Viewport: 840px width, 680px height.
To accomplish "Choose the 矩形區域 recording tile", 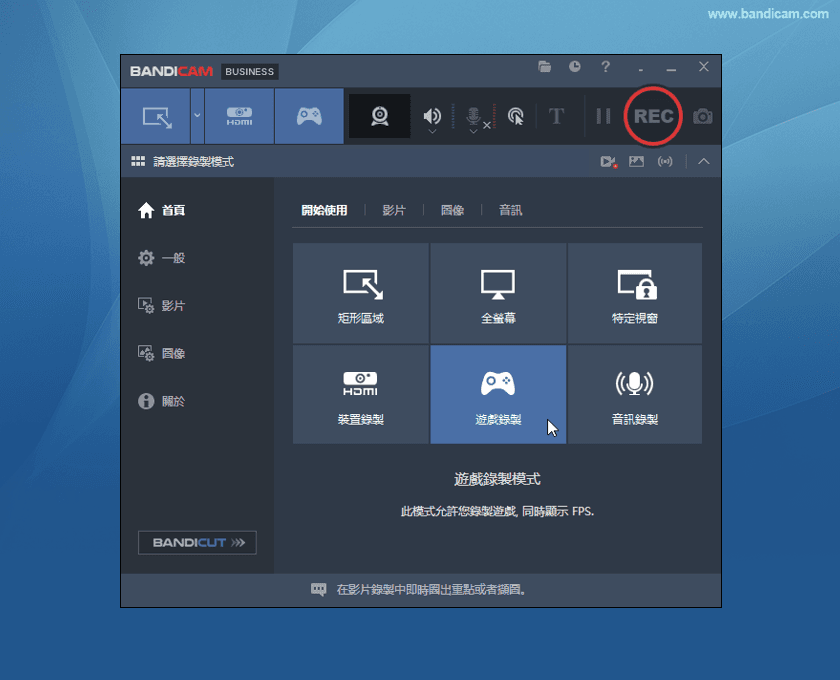I will coord(361,293).
